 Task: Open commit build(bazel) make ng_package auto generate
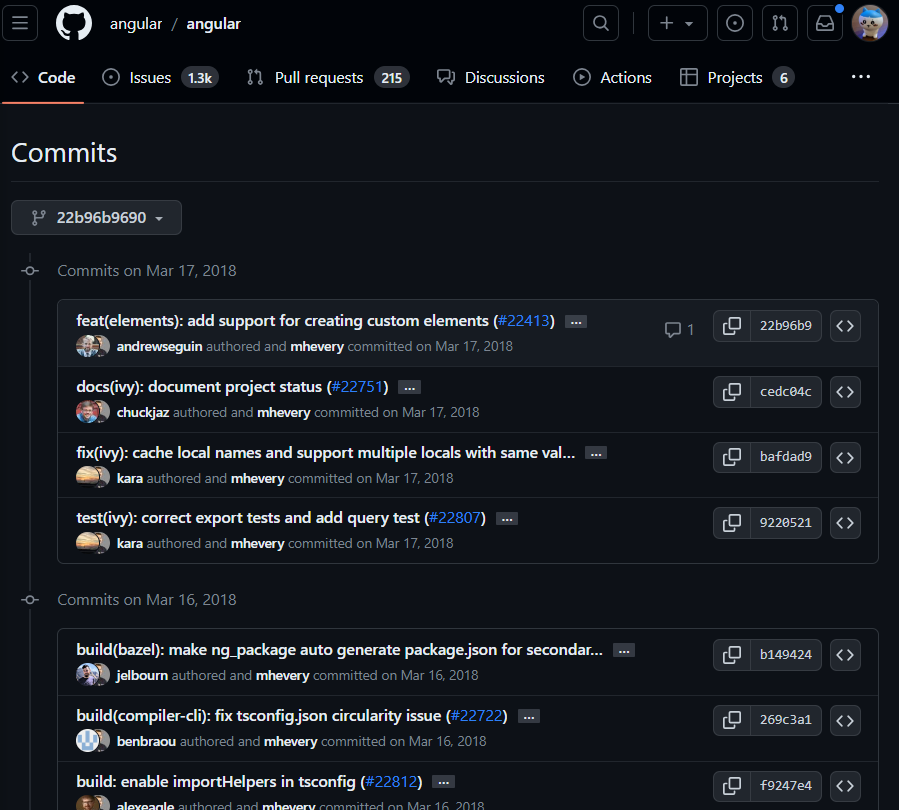(339, 649)
